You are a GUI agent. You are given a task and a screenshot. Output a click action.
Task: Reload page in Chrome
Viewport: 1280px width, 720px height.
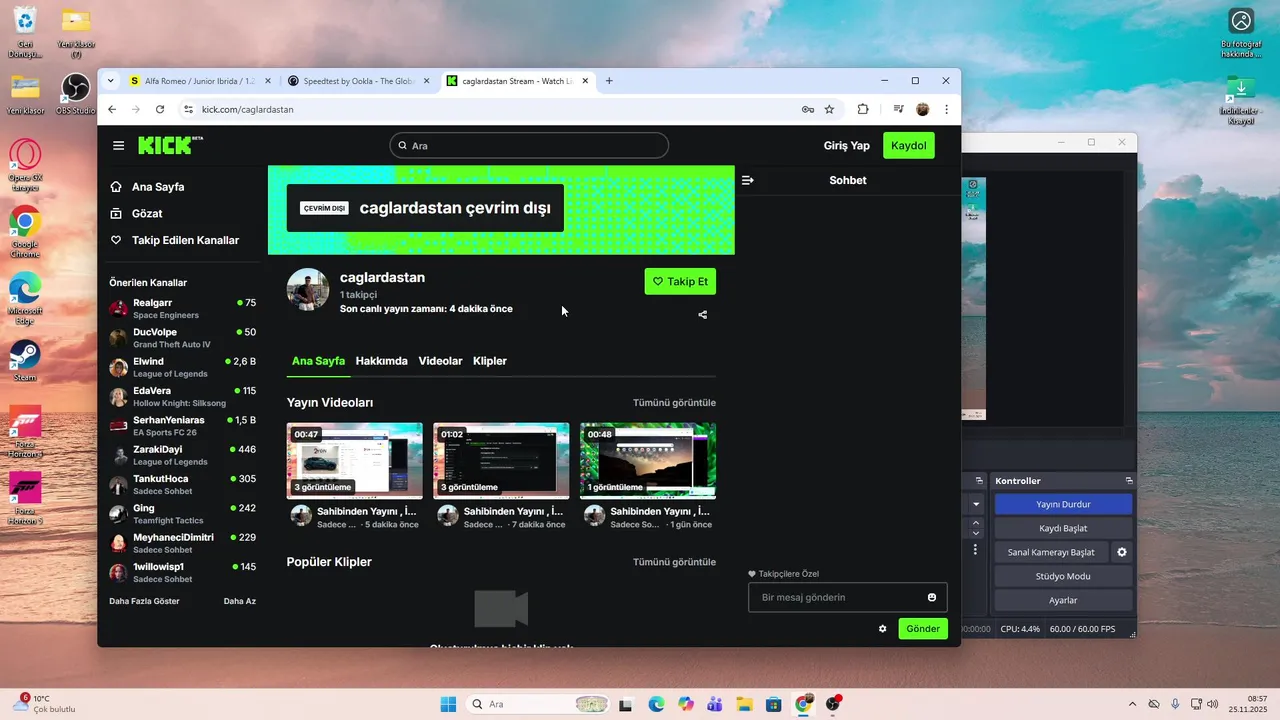[160, 109]
